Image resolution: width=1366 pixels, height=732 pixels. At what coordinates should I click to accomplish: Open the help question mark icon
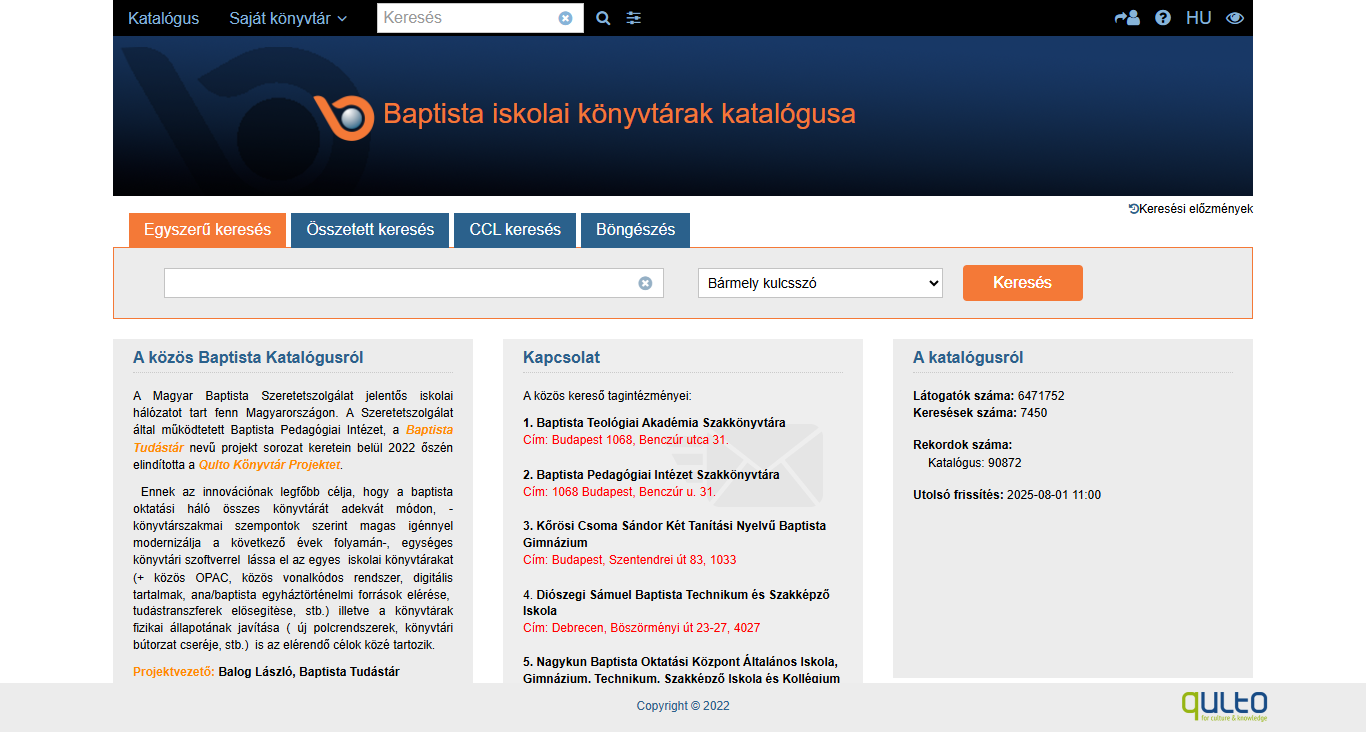[x=1163, y=18]
